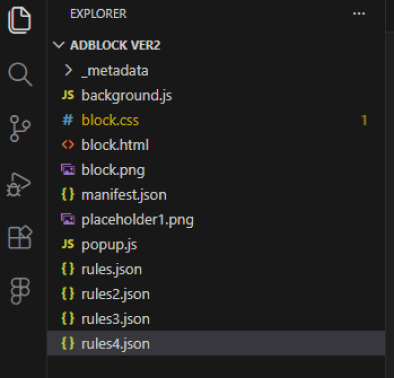Open Explorer more actions ellipsis menu
Image resolution: width=394 pixels, height=378 pixels.
(359, 14)
